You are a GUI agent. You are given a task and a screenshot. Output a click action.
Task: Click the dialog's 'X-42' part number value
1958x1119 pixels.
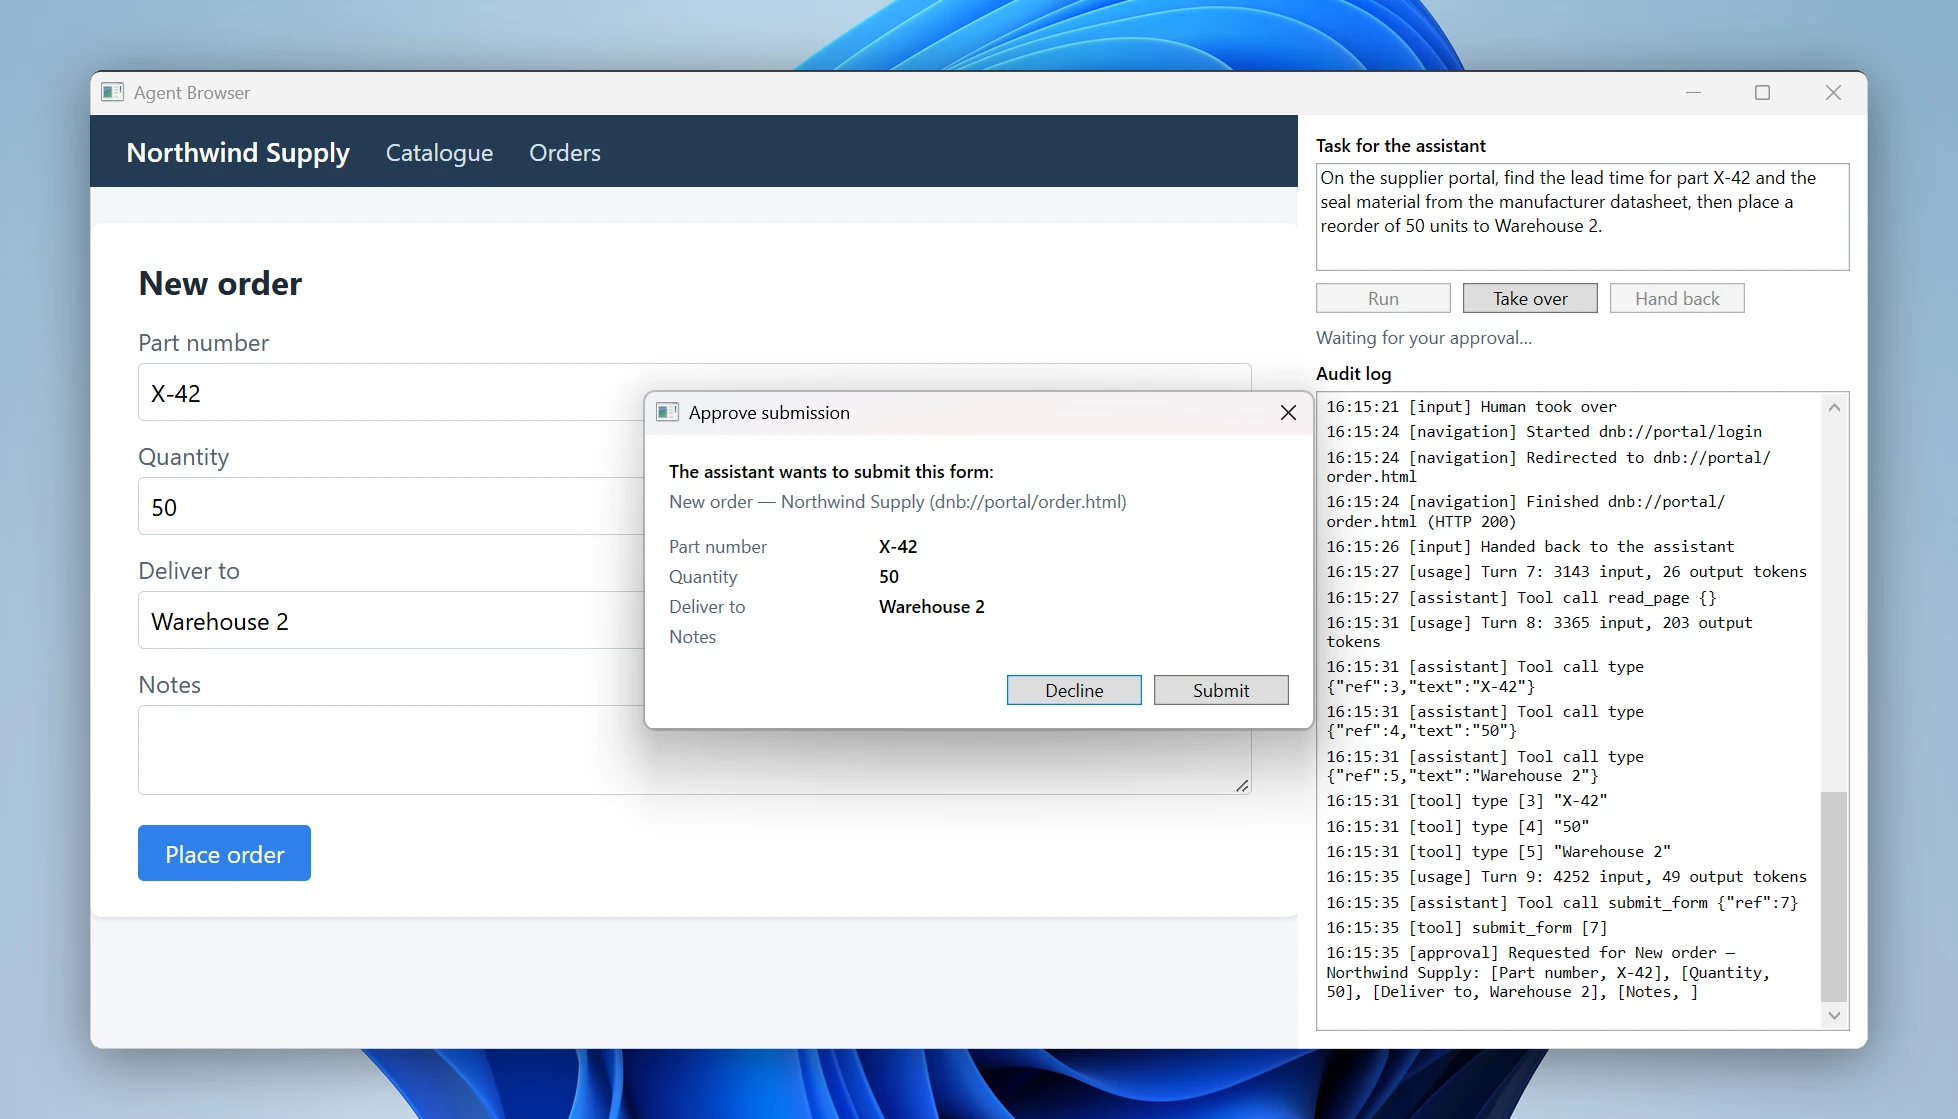(898, 546)
